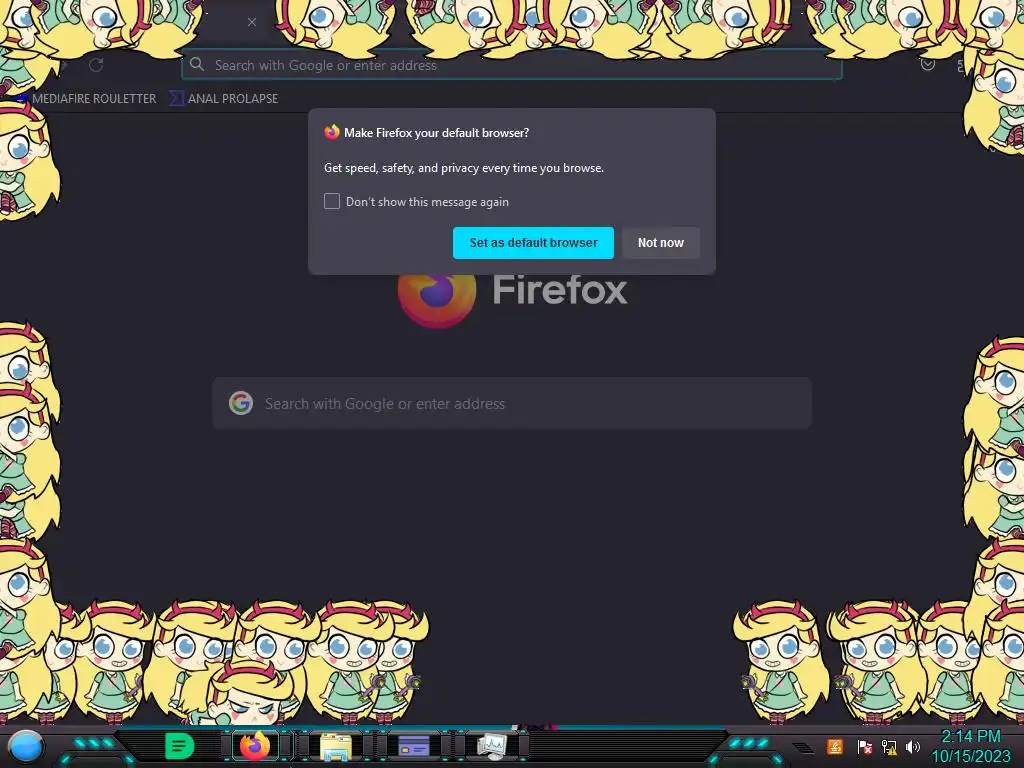Reload the page with the refresh icon
Screen dimensions: 1024x768
[x=96, y=65]
